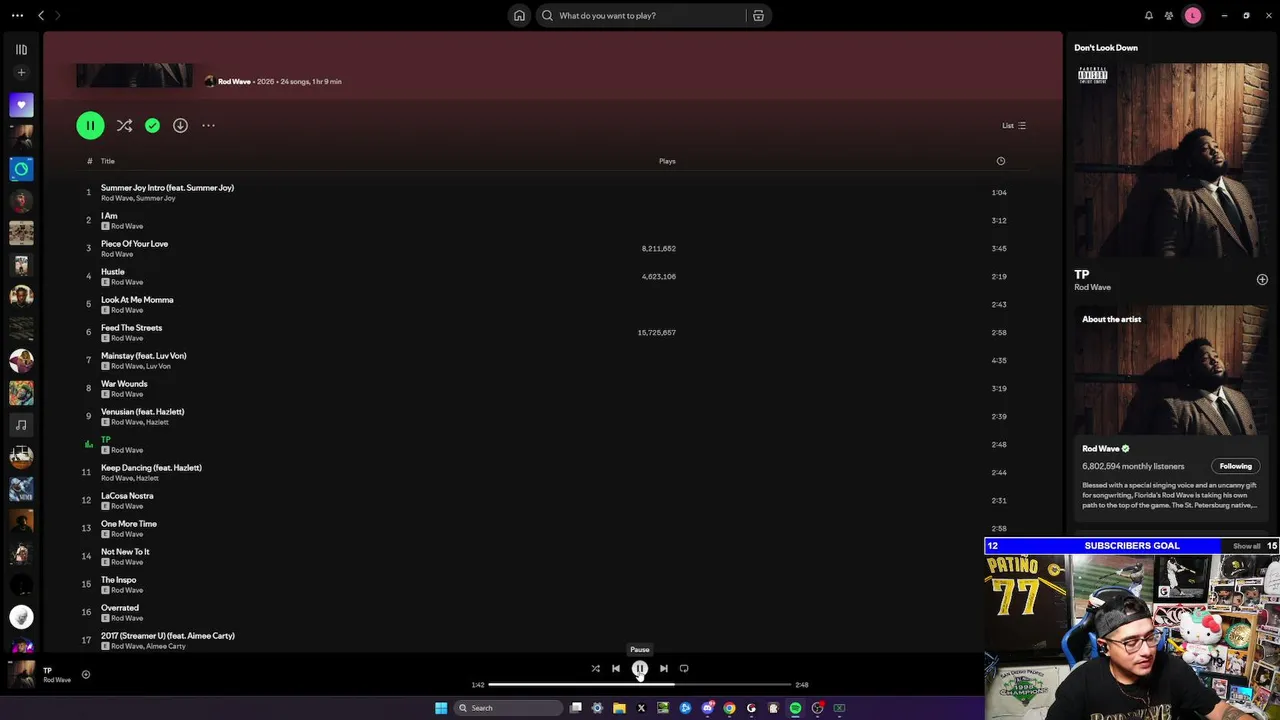Open the pink profile avatar menu
This screenshot has height=720, width=1280.
pyautogui.click(x=1192, y=15)
